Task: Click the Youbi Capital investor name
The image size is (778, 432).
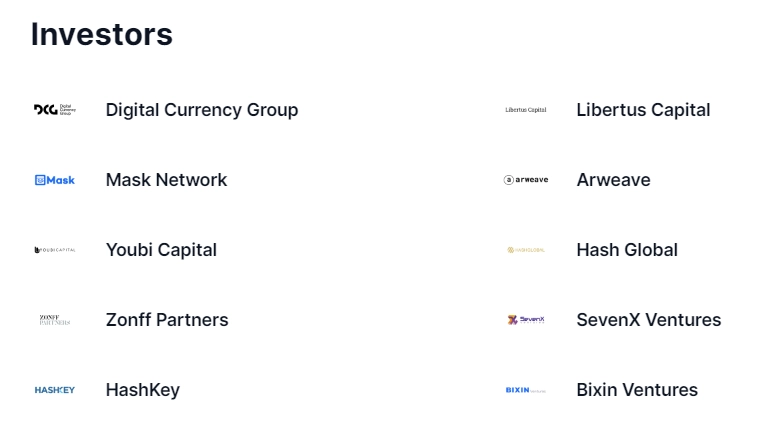Action: [x=161, y=250]
